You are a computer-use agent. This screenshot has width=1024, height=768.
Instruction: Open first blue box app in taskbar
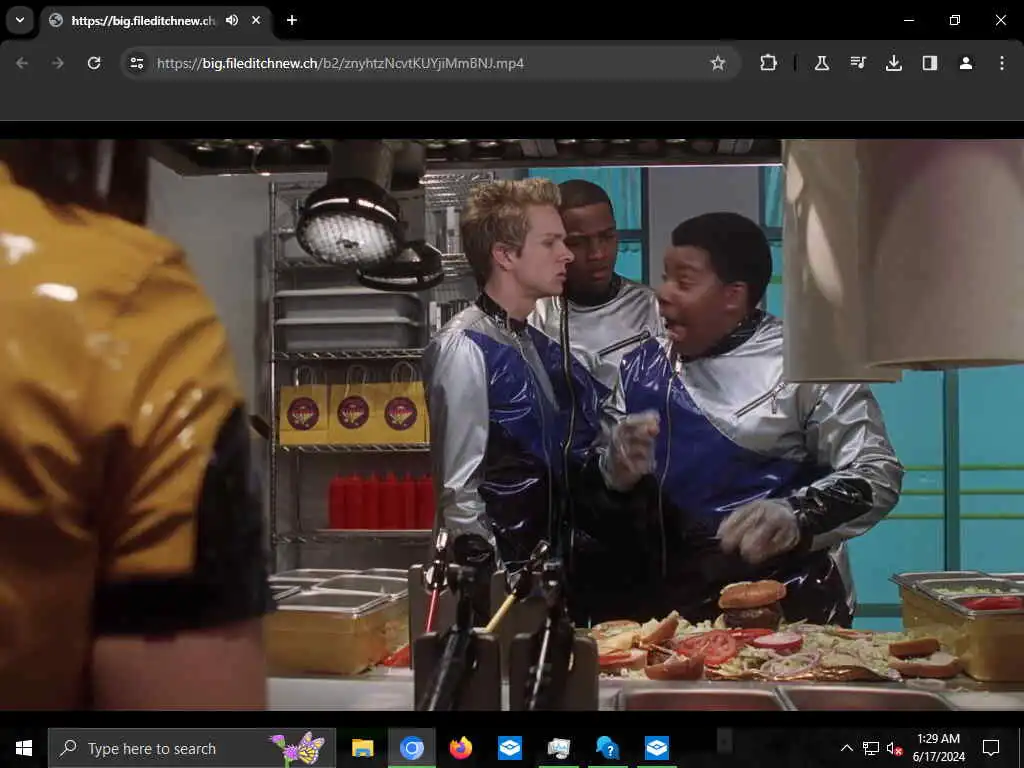(x=509, y=748)
